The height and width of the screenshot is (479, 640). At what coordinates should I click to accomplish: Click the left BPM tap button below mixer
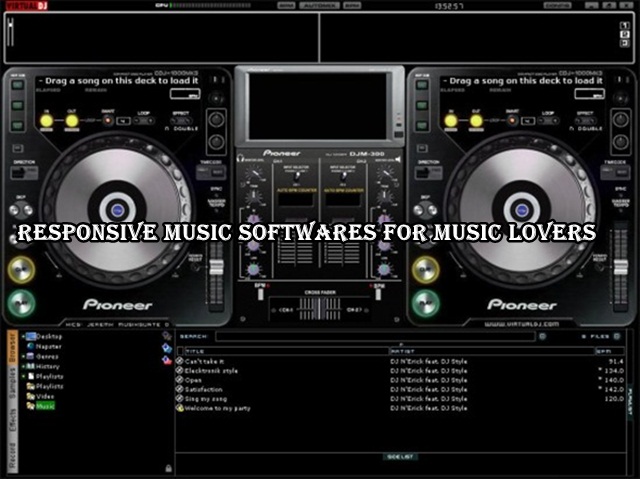(260, 293)
